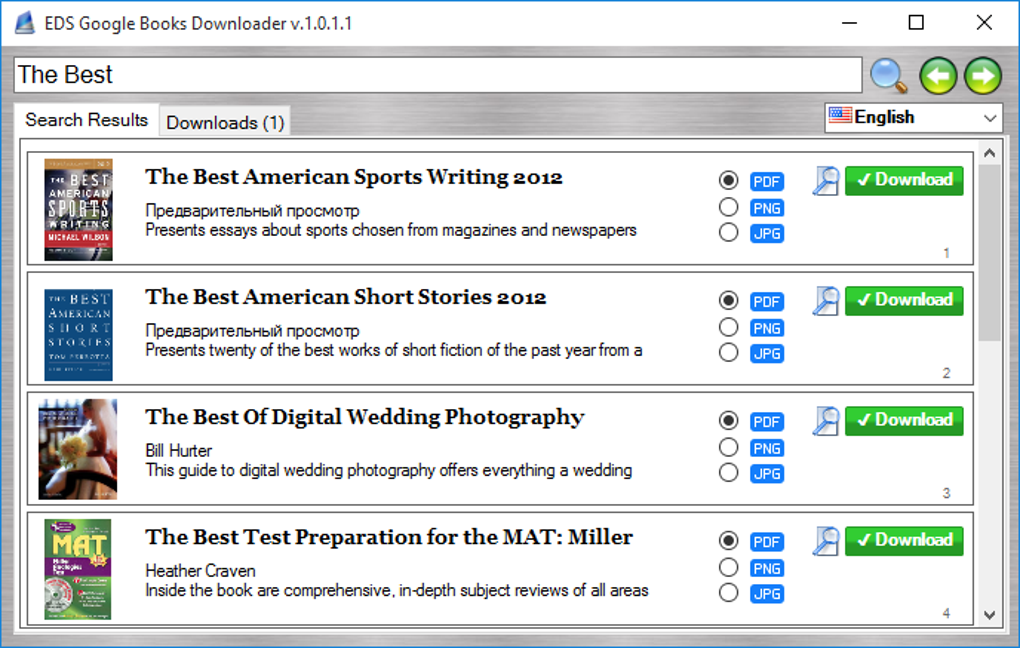Go back with the green left arrow
The height and width of the screenshot is (648, 1020).
938,75
